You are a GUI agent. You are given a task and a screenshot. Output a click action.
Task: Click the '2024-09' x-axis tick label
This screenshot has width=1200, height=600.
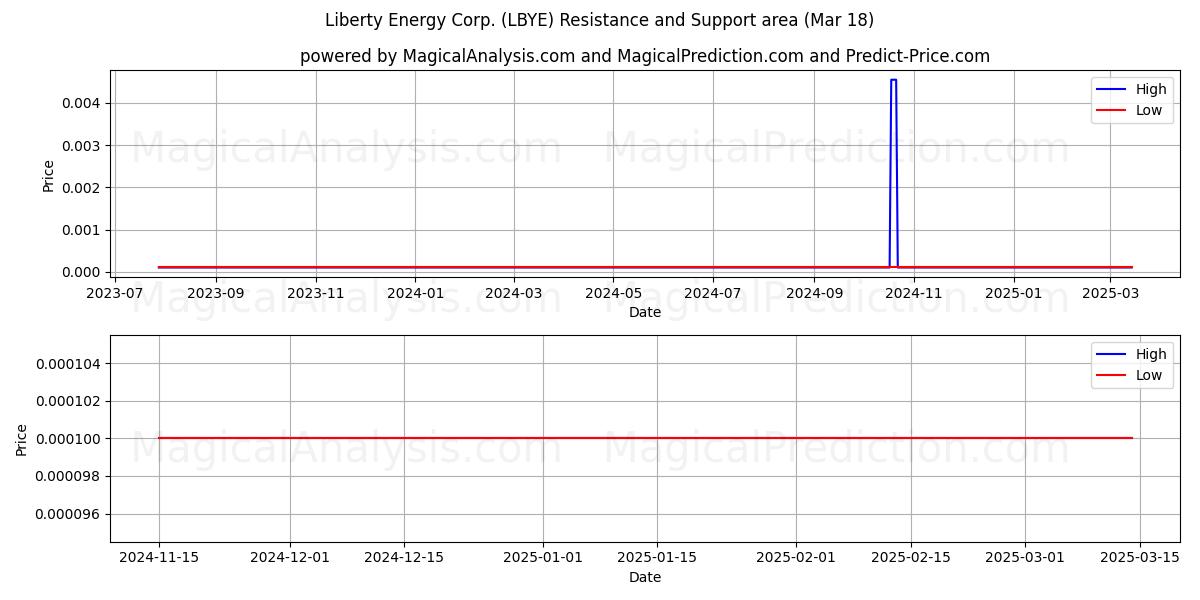coord(814,294)
